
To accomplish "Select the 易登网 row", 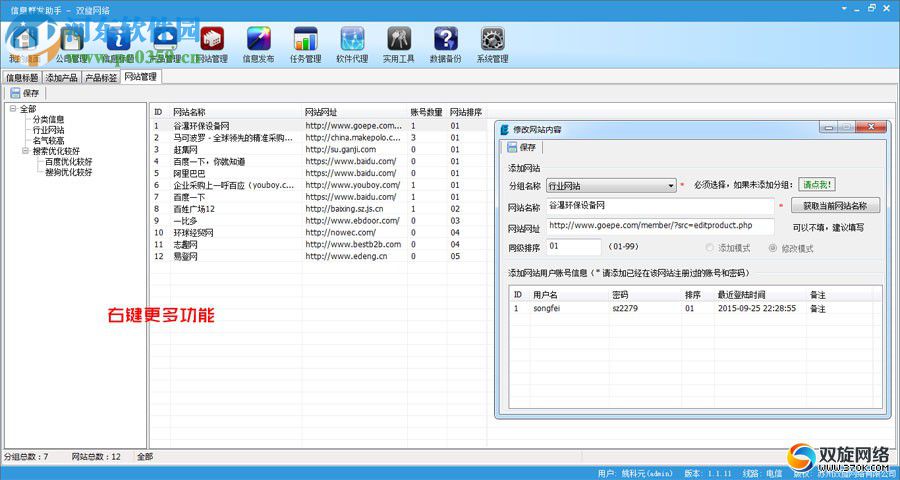I will pyautogui.click(x=319, y=256).
